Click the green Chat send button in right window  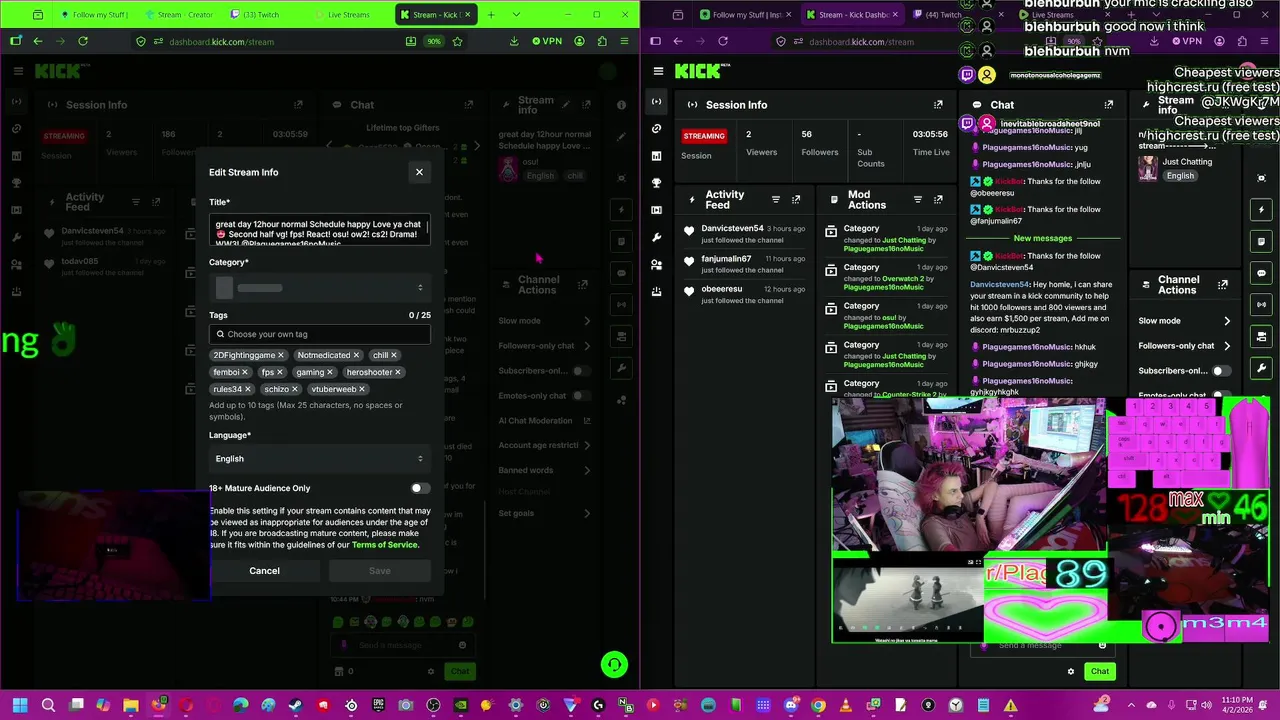tap(1099, 672)
